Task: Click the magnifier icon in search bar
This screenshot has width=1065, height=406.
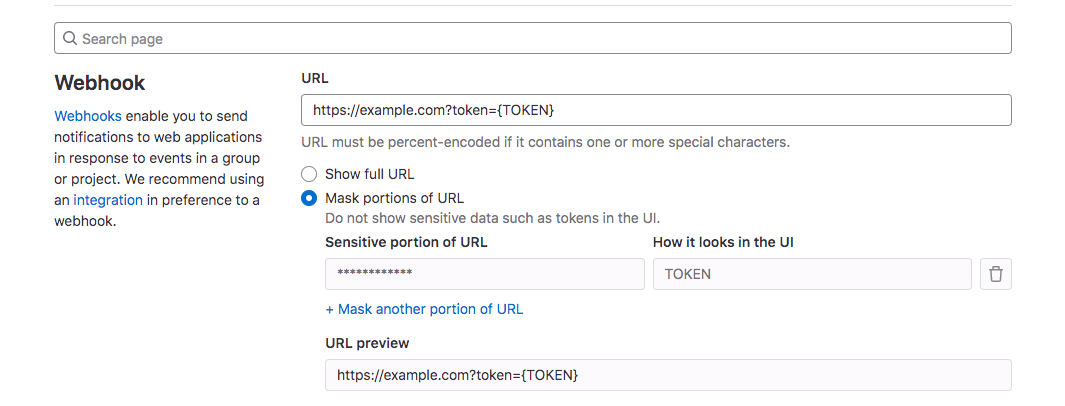Action: pyautogui.click(x=69, y=39)
